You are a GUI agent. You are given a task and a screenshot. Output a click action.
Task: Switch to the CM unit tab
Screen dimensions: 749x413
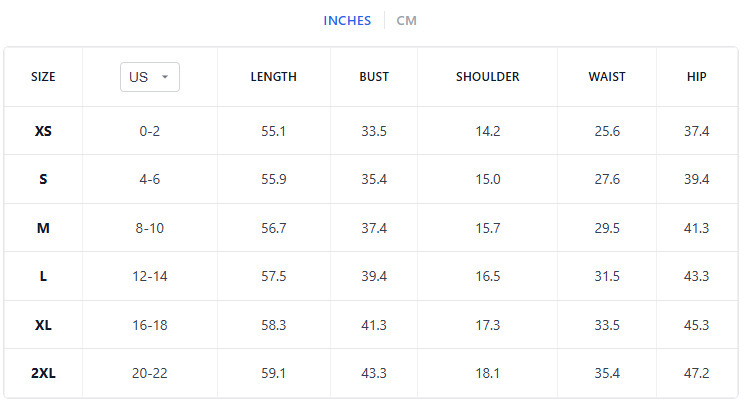pyautogui.click(x=406, y=21)
